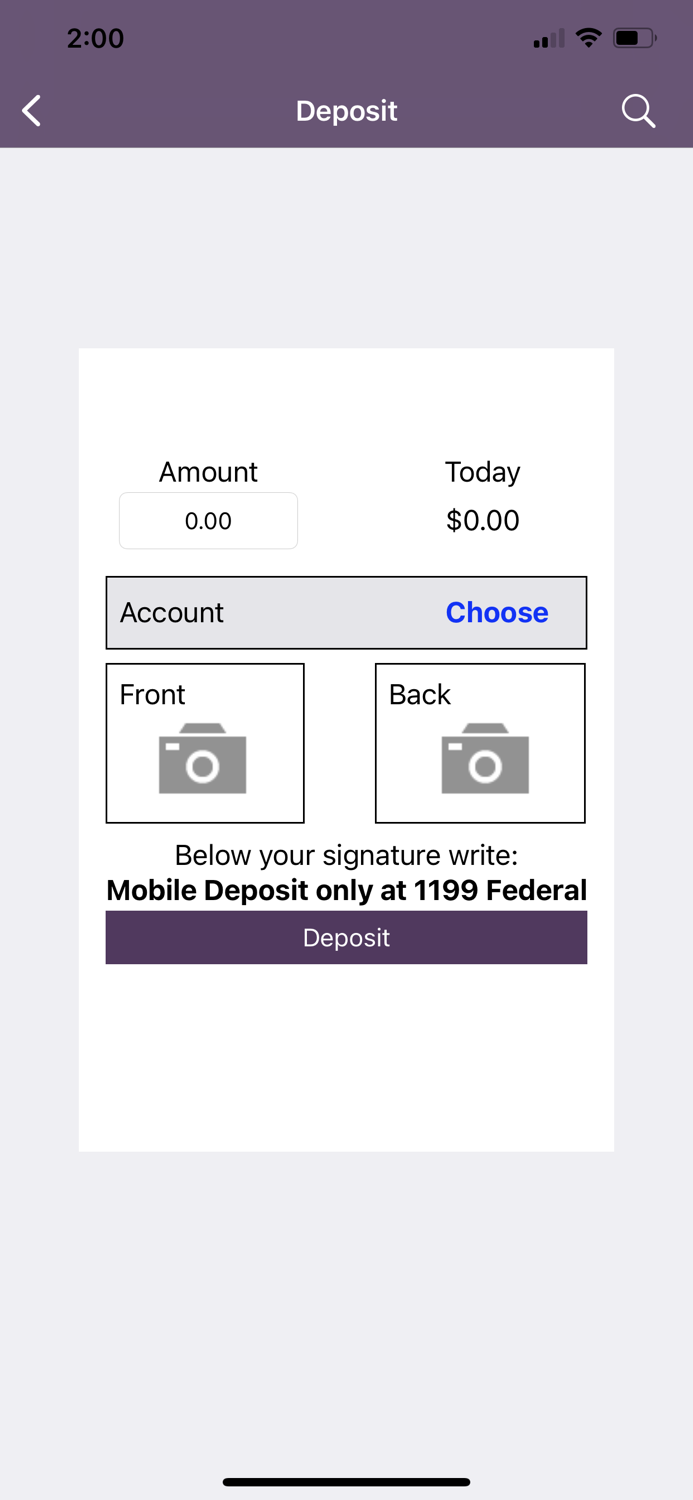
Task: Tap the front check camera icon
Action: point(204,758)
